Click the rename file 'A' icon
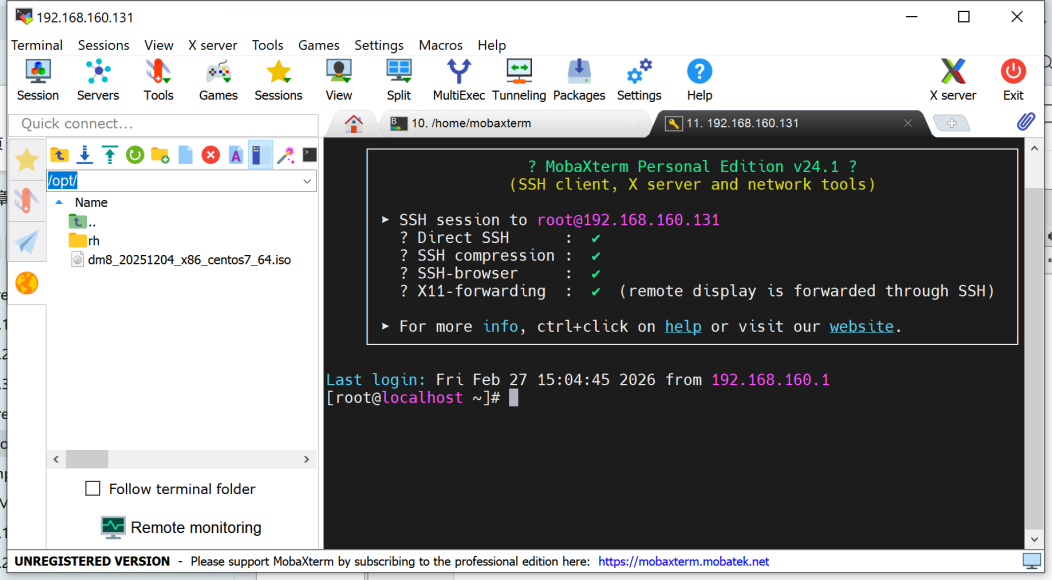 click(235, 155)
